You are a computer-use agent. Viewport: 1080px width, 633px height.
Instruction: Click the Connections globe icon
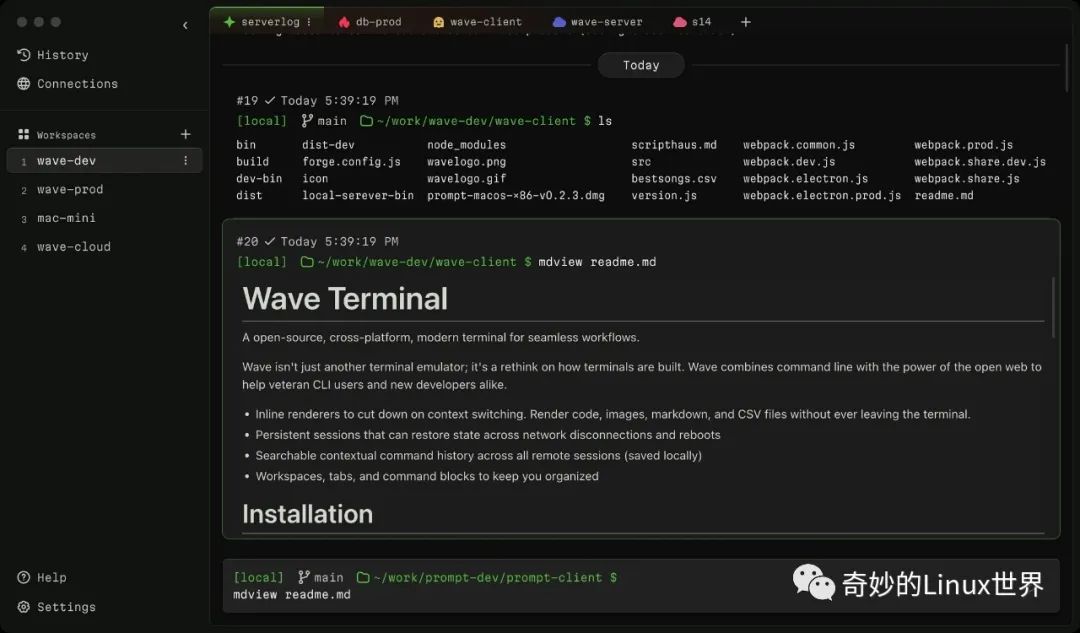click(x=23, y=83)
